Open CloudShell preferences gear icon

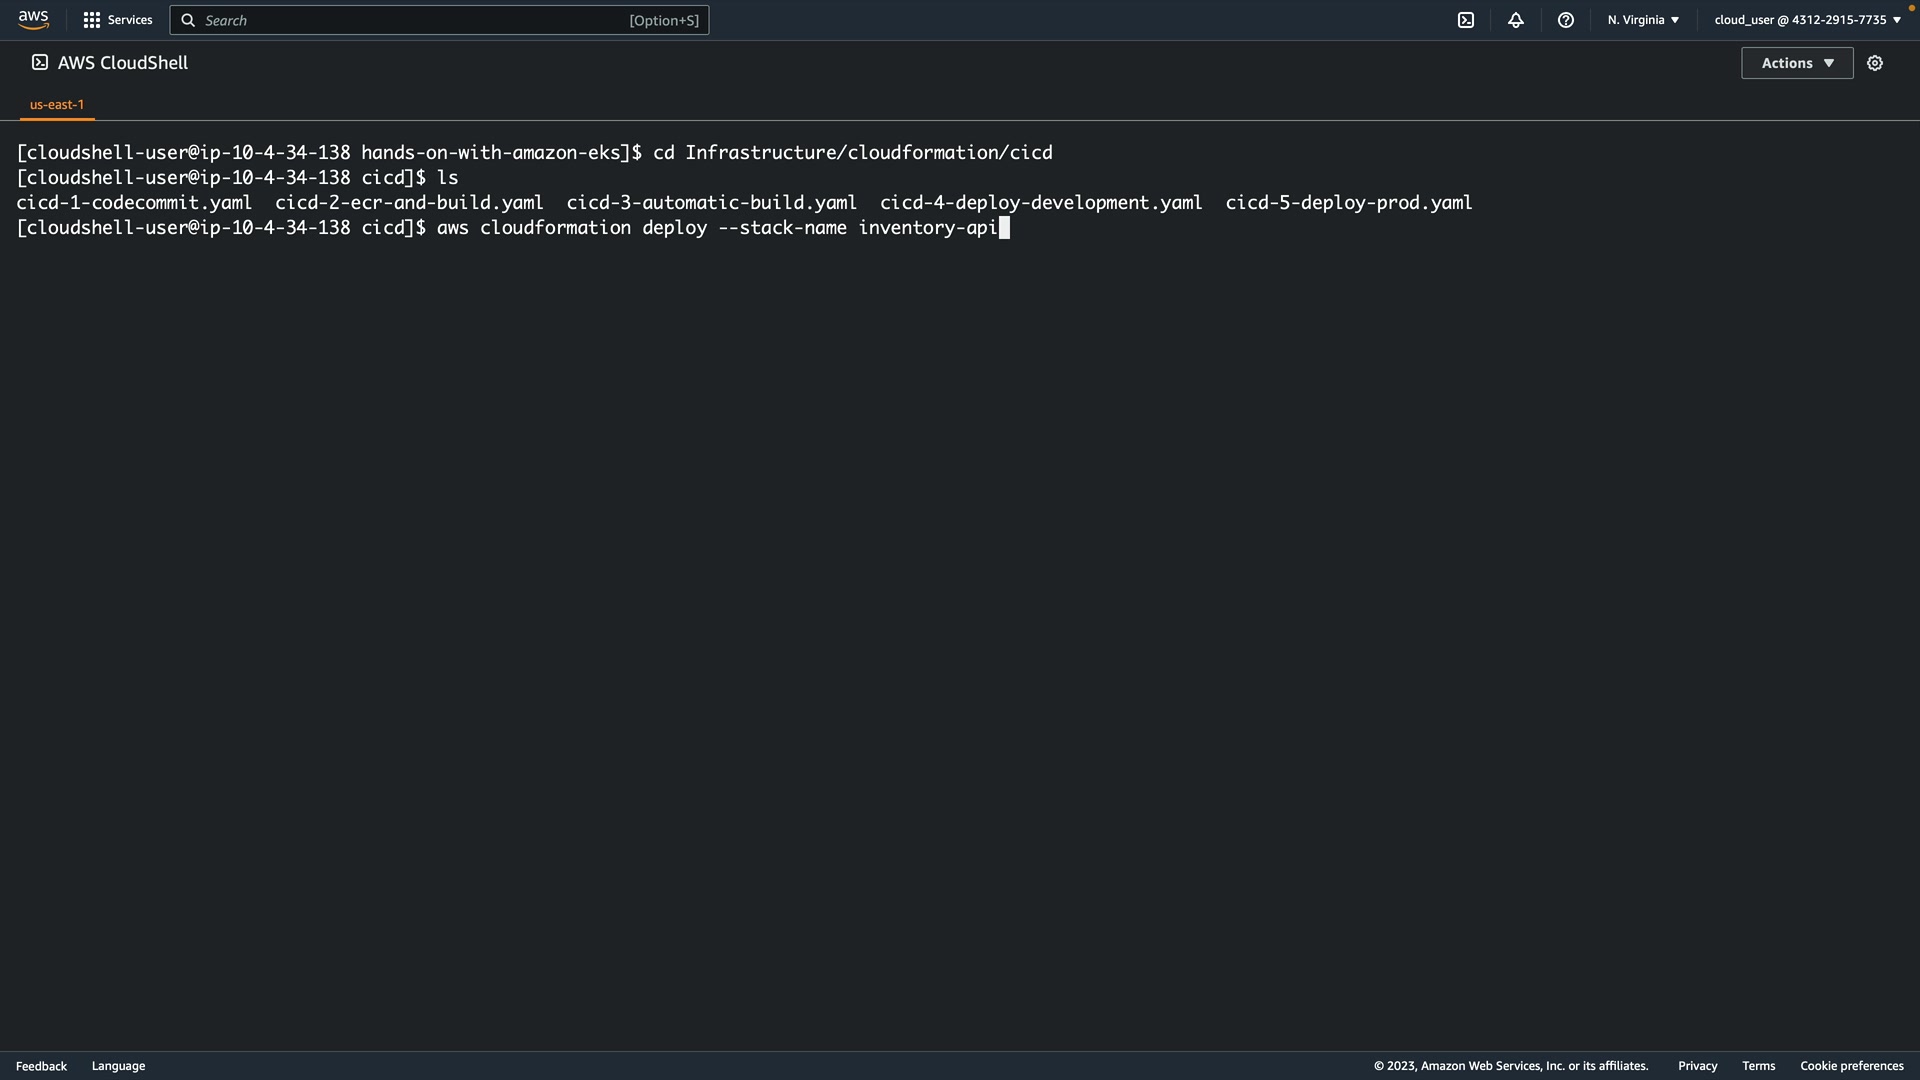(x=1875, y=63)
